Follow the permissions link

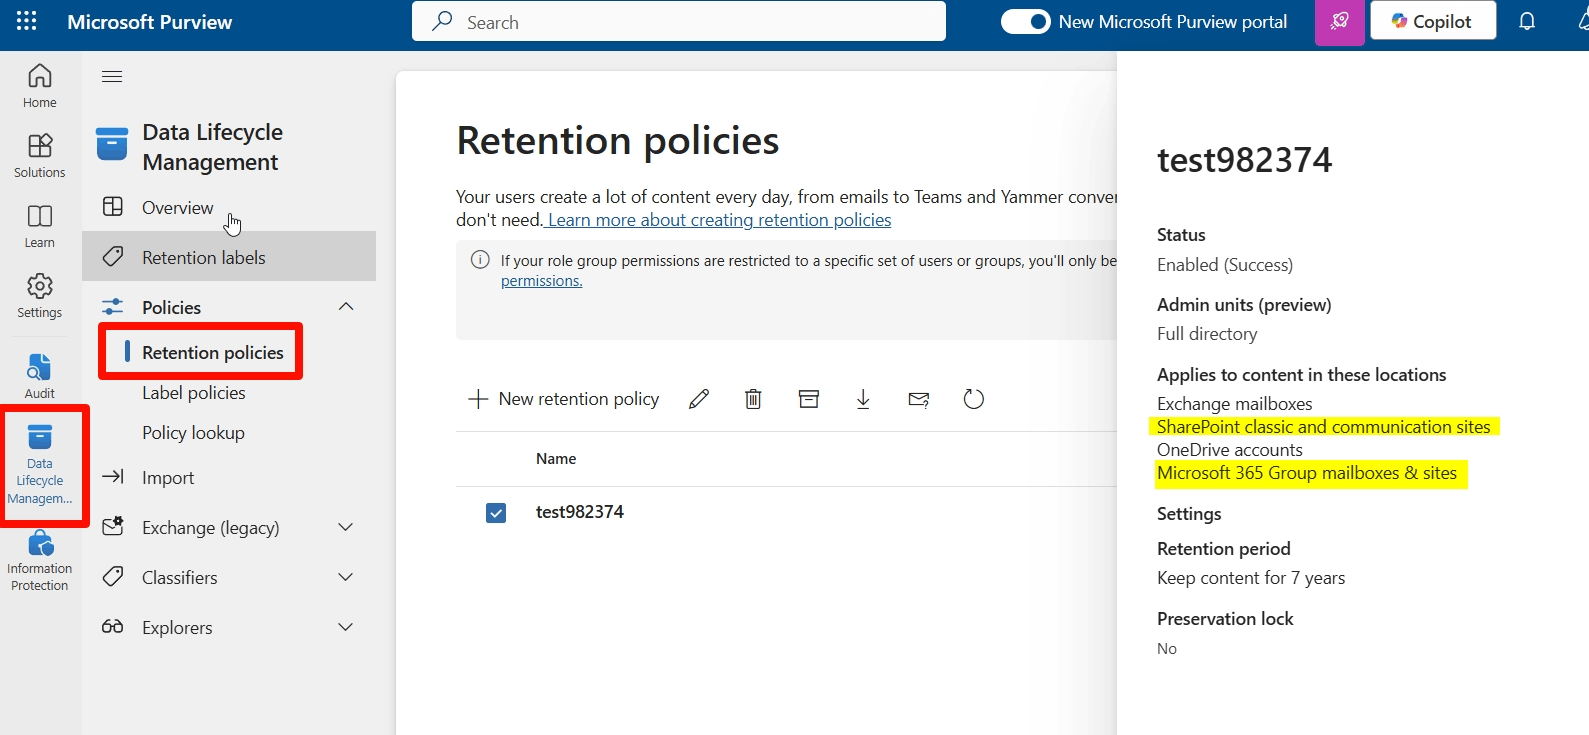click(x=541, y=281)
